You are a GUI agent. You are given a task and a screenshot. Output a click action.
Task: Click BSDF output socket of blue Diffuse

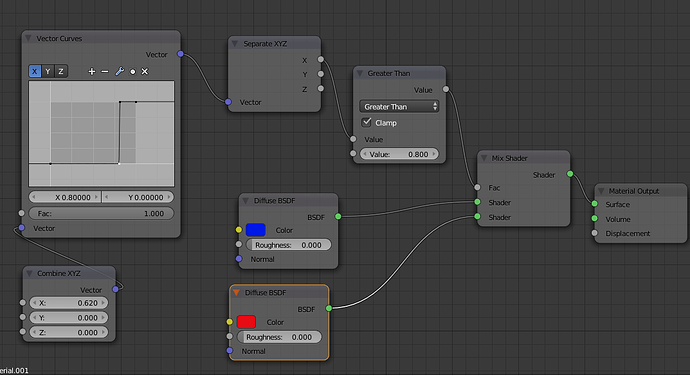pyautogui.click(x=338, y=216)
